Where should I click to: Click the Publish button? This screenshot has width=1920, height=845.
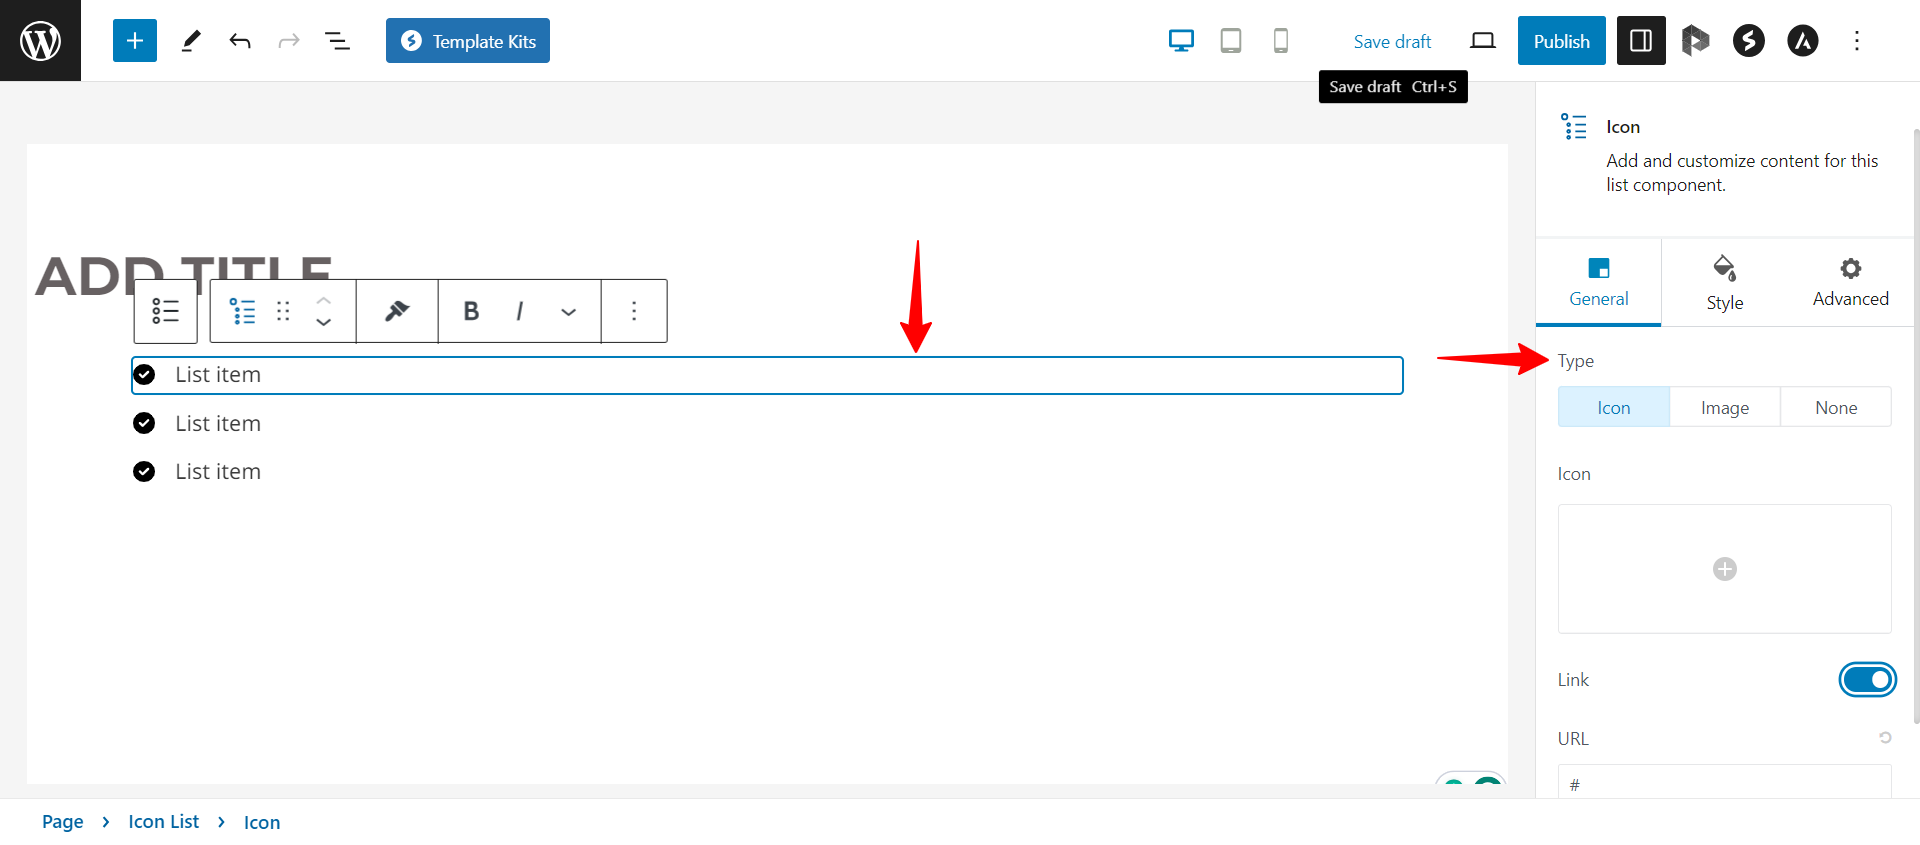(1561, 41)
